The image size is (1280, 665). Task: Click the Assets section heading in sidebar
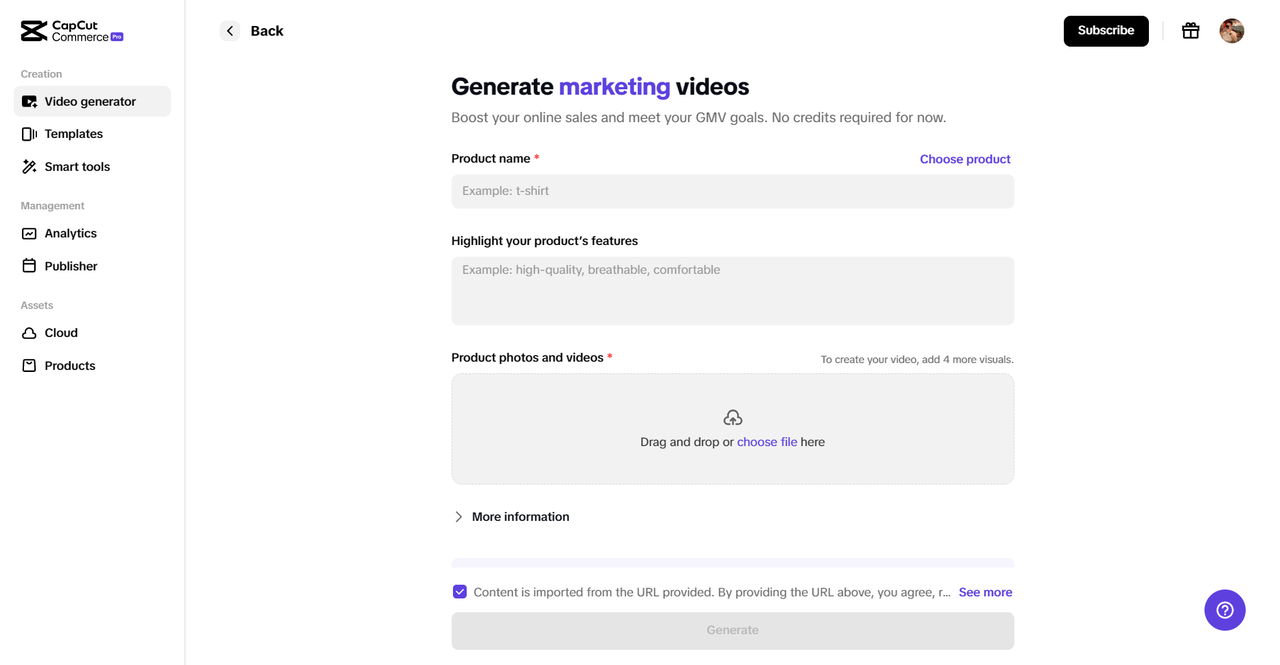pos(37,305)
